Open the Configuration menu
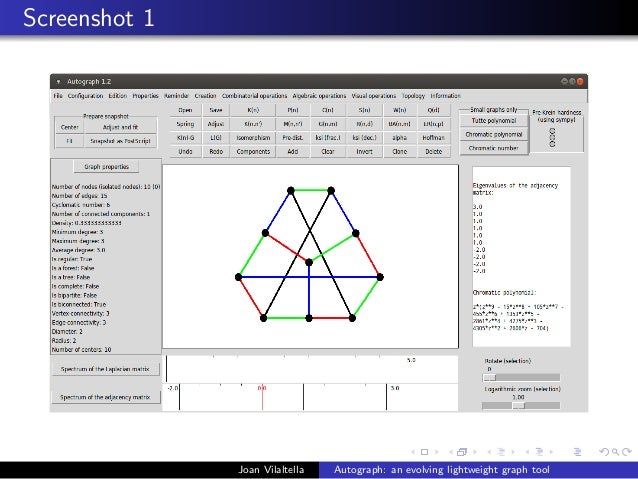The width and height of the screenshot is (638, 479). click(85, 96)
